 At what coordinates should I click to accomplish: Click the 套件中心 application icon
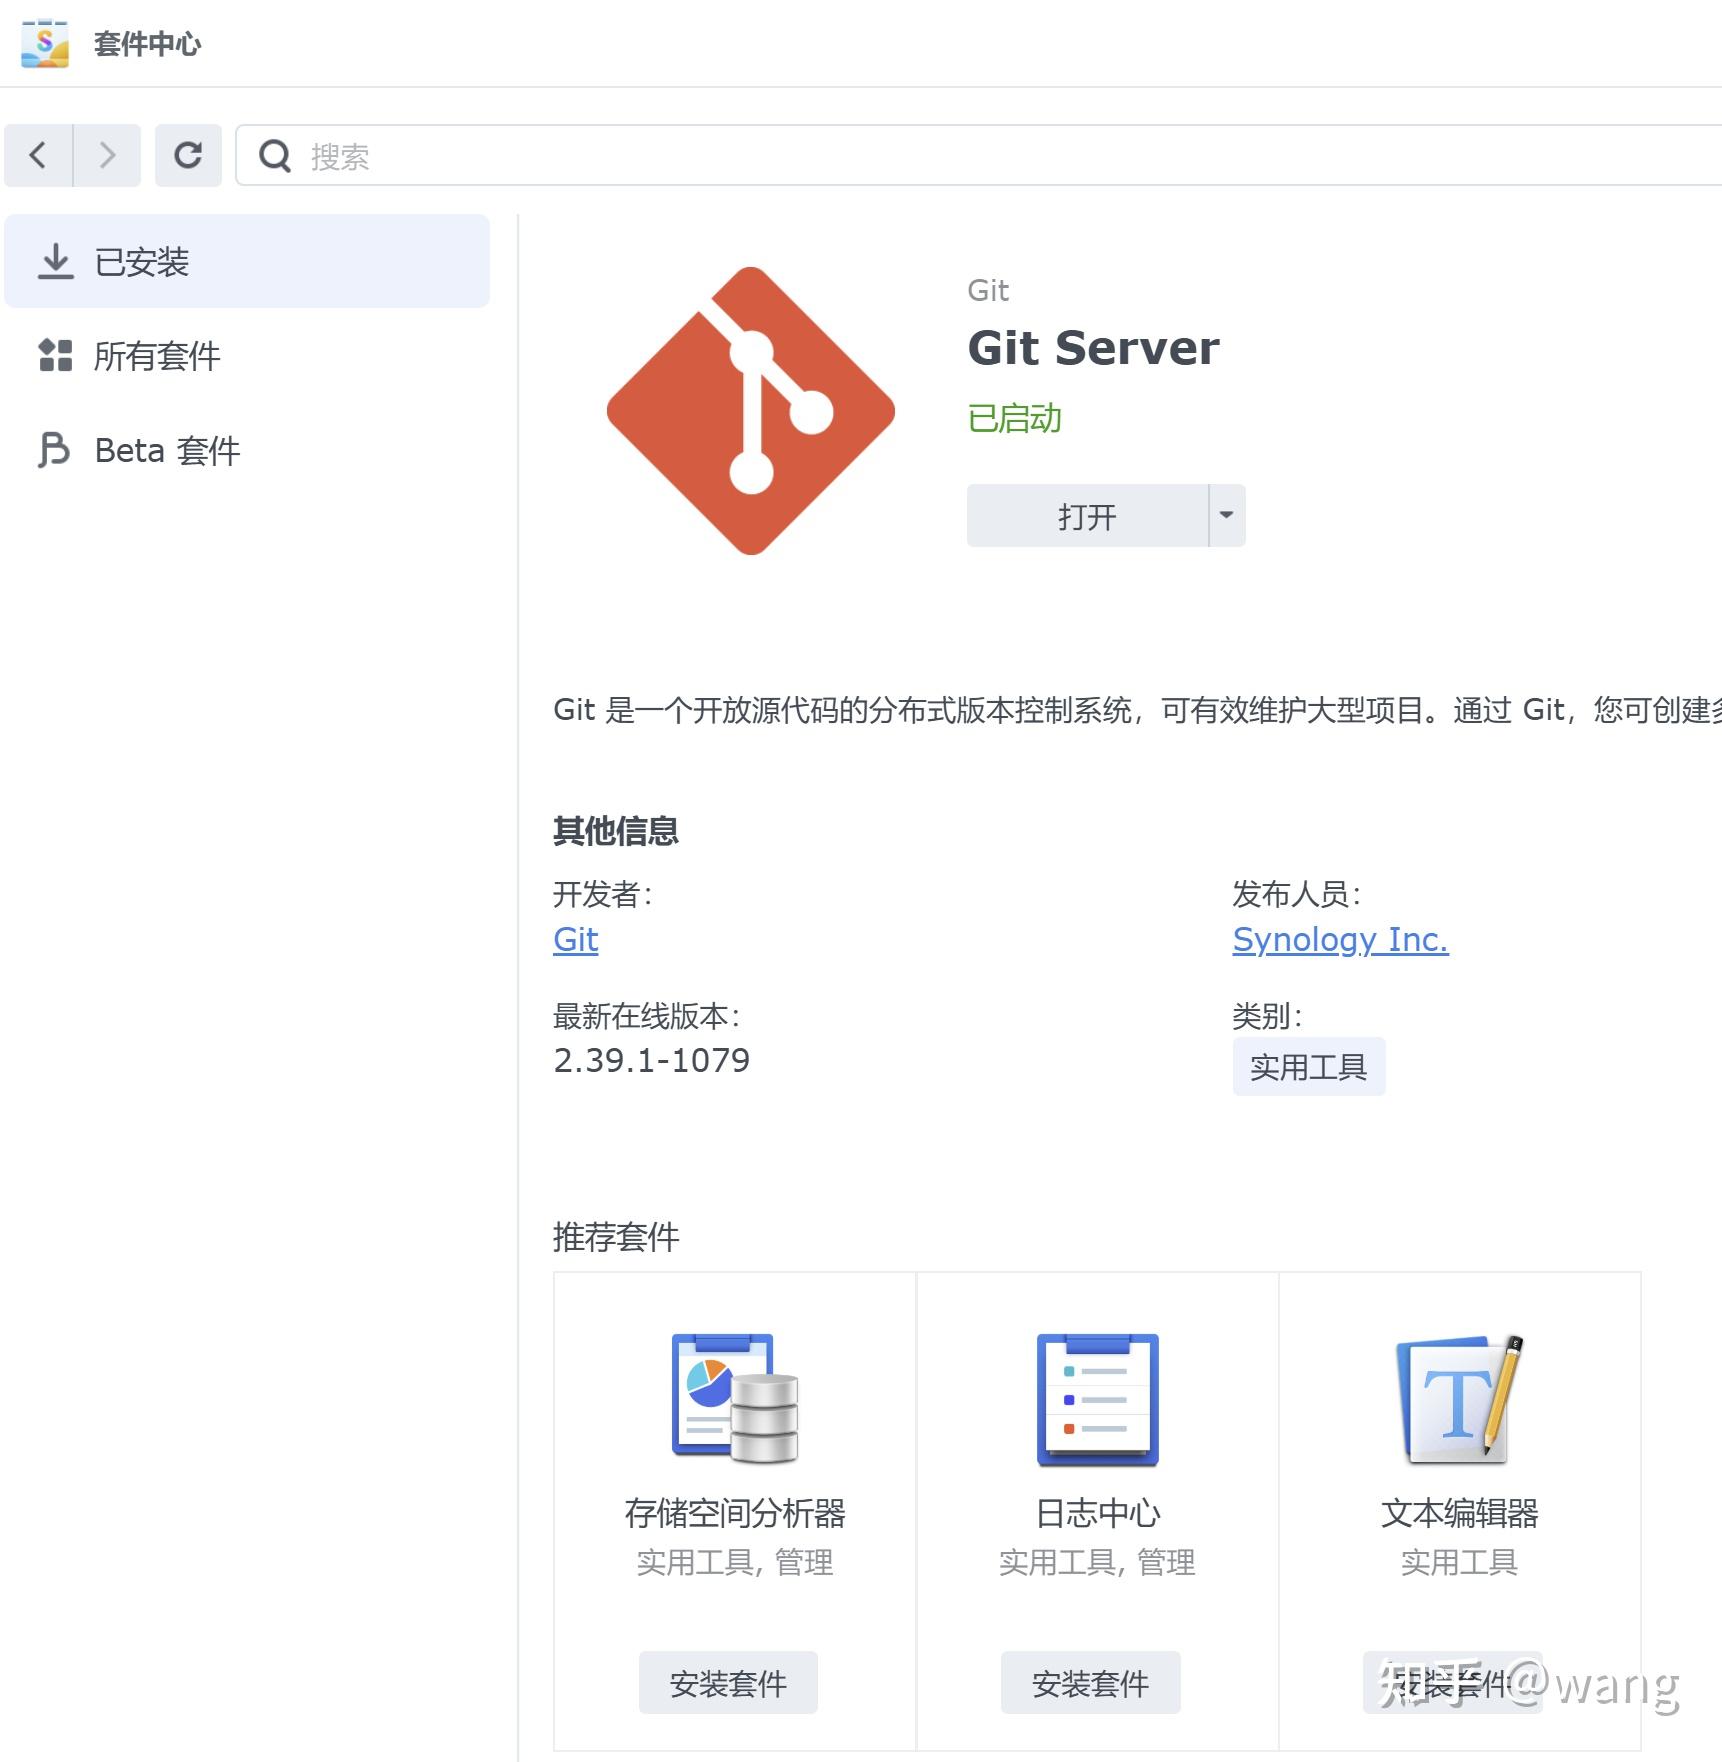[46, 44]
